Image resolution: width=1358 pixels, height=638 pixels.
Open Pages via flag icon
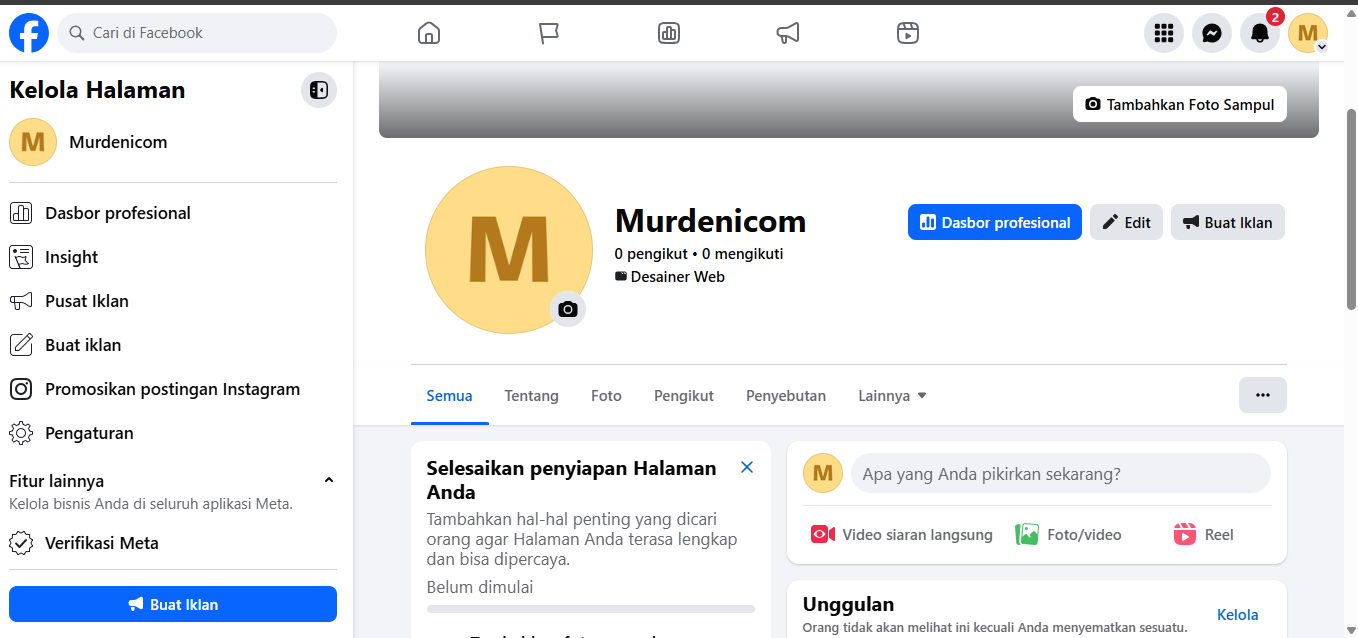pyautogui.click(x=548, y=33)
